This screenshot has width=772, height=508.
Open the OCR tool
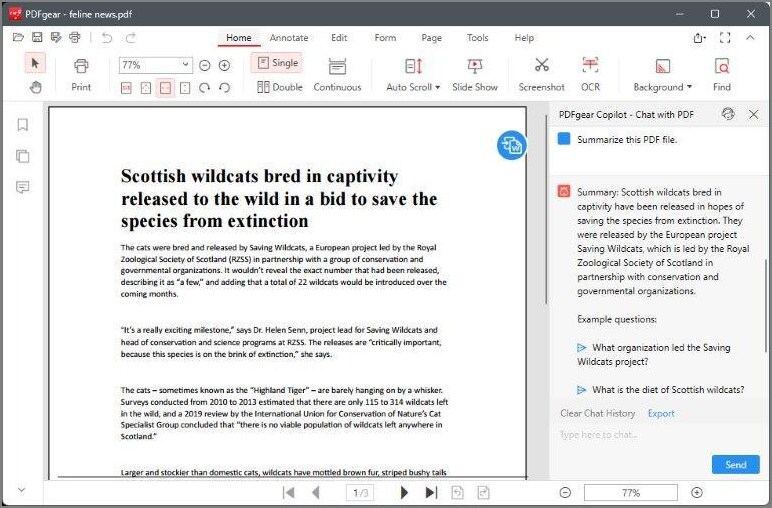[590, 74]
